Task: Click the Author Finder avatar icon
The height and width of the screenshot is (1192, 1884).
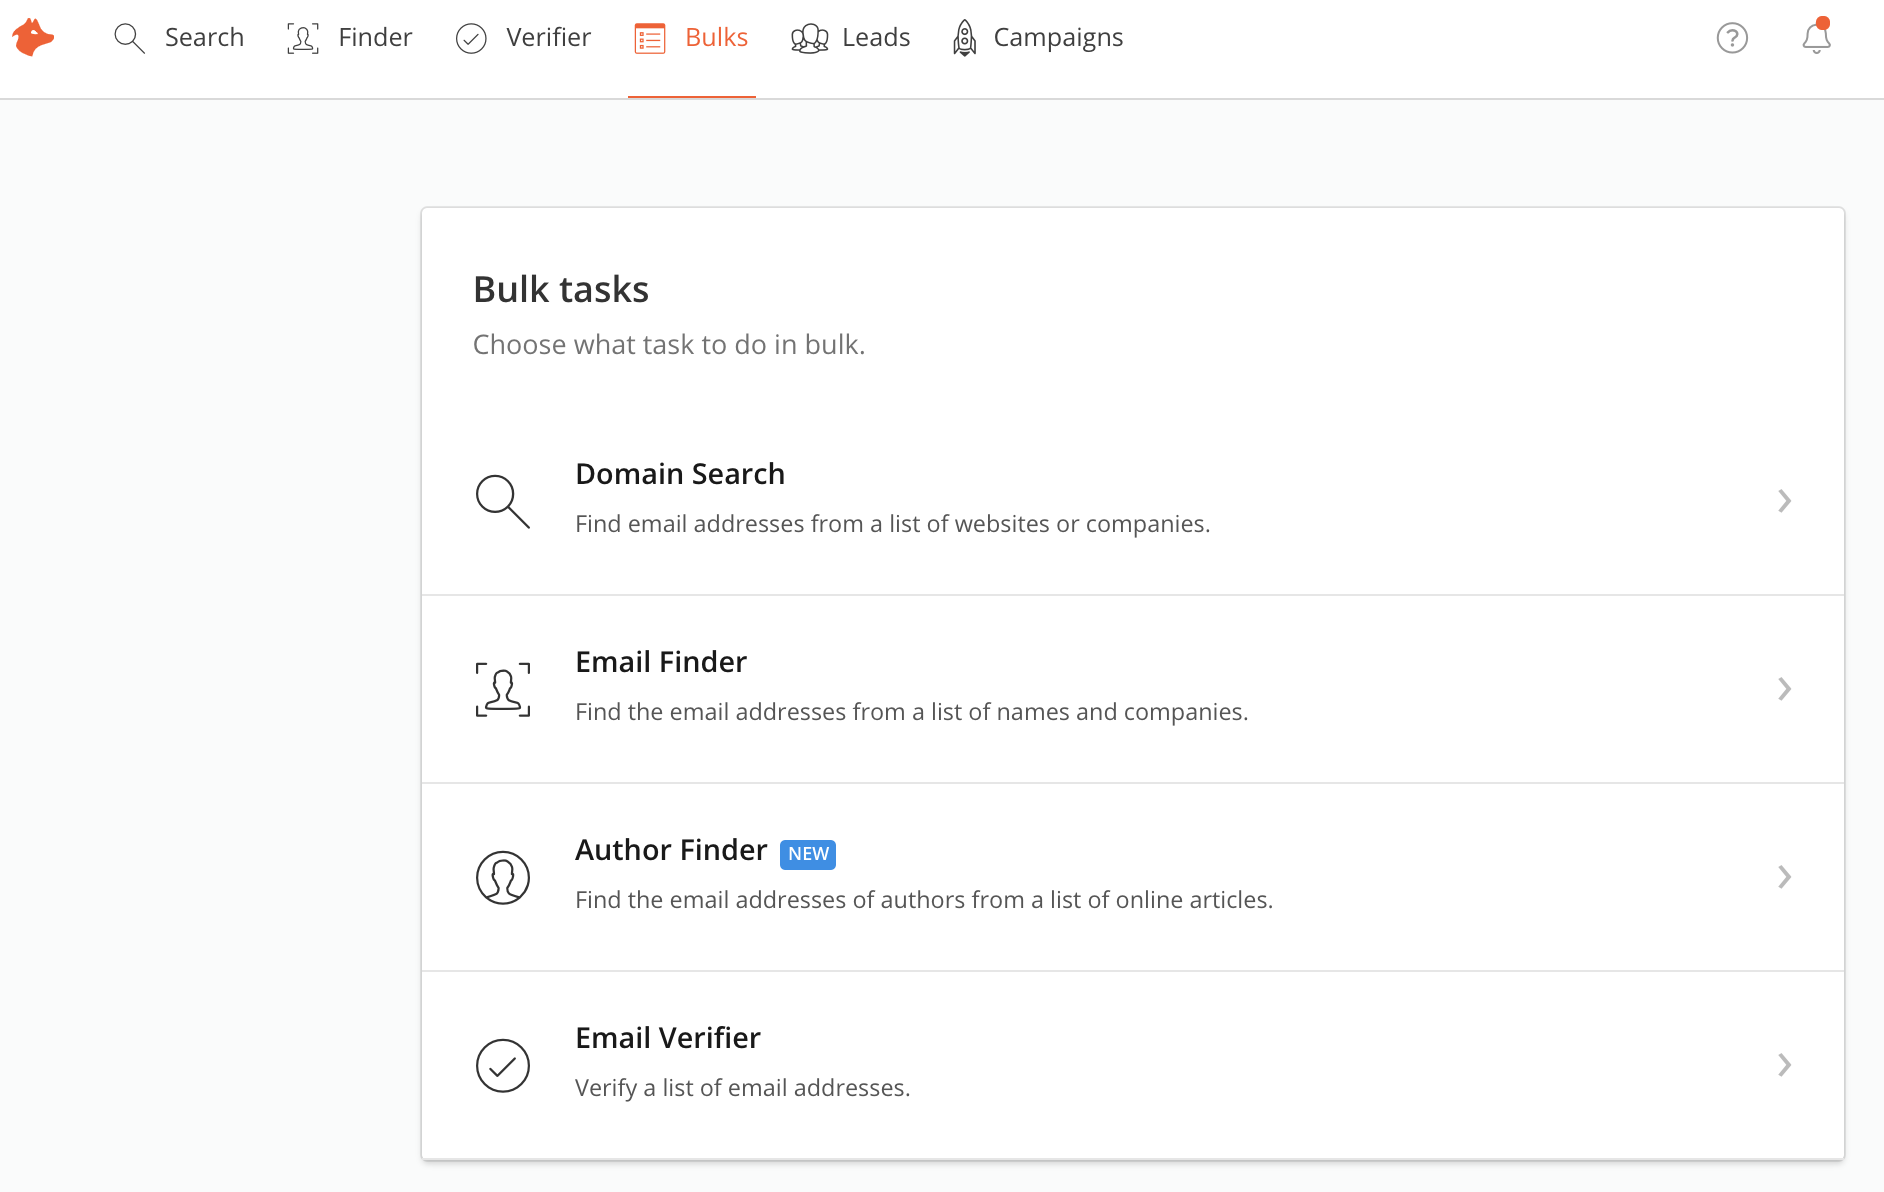Action: 503,877
